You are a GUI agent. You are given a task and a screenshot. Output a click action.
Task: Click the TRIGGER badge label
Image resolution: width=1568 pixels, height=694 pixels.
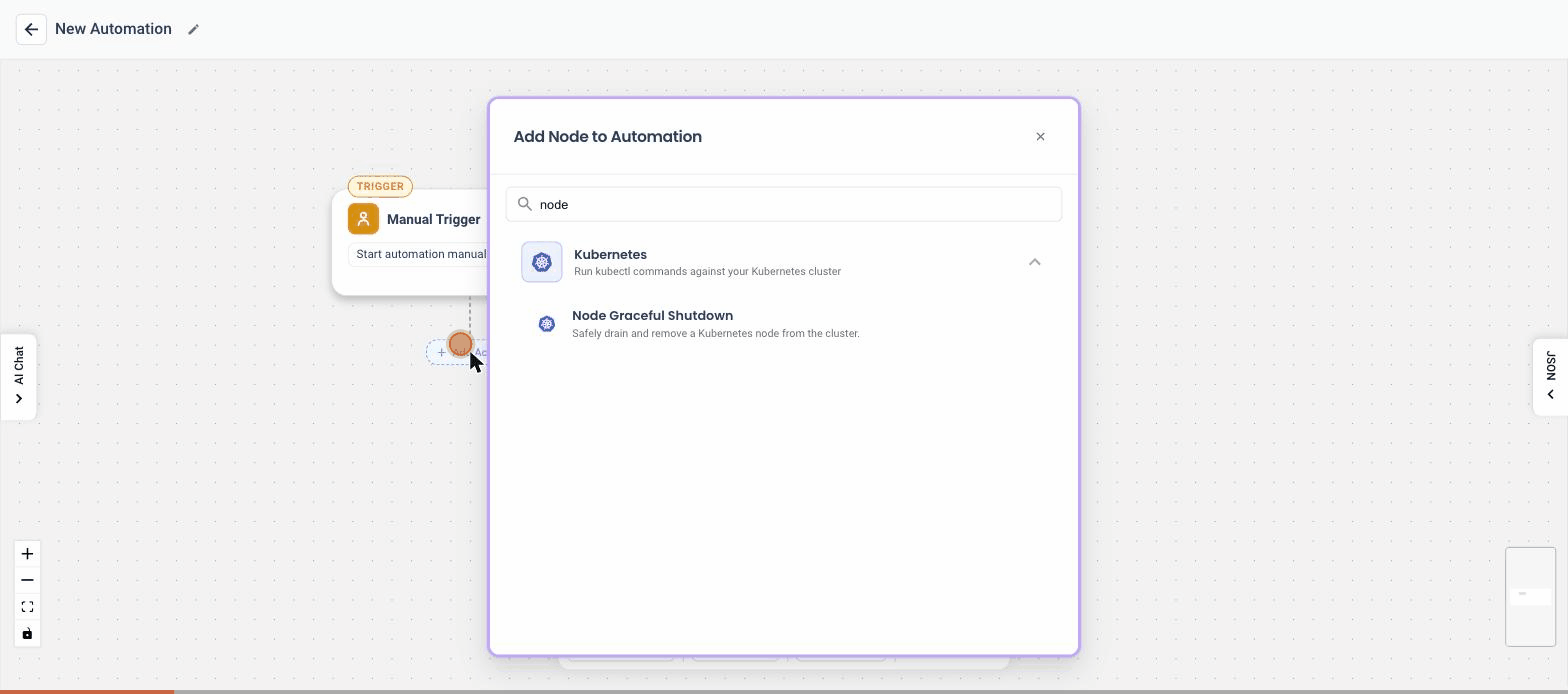click(x=380, y=186)
